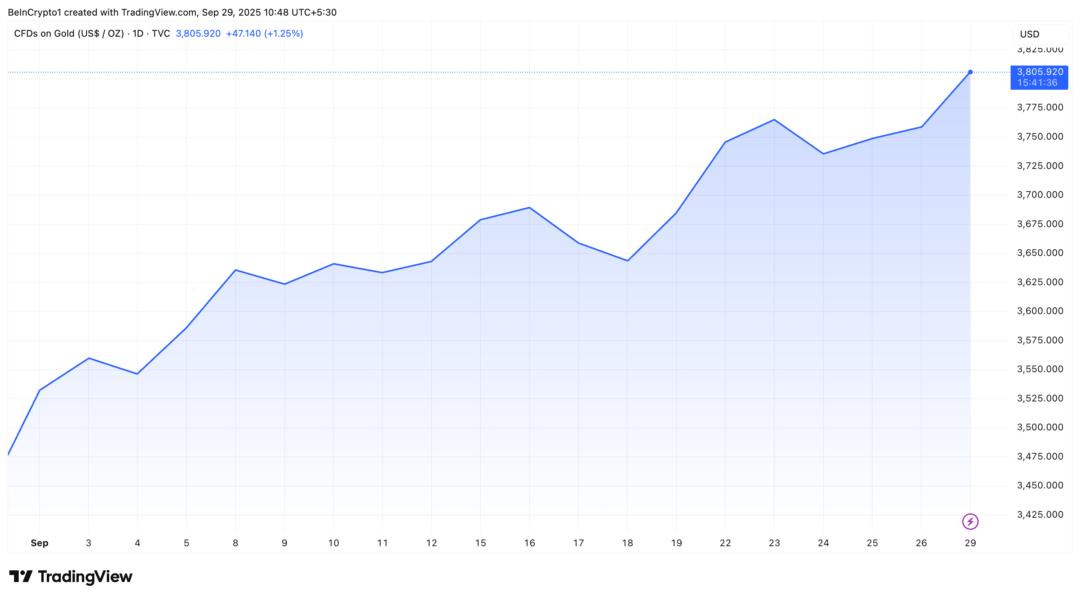The width and height of the screenshot is (1080, 600).
Task: Click the 3,425.000 price axis label
Action: click(x=1040, y=515)
